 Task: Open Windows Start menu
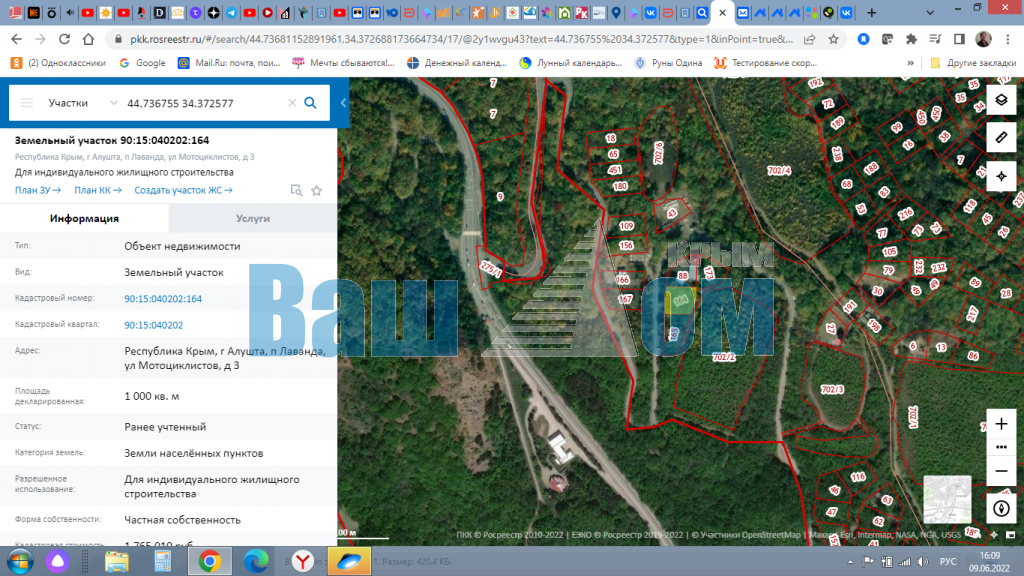20,561
